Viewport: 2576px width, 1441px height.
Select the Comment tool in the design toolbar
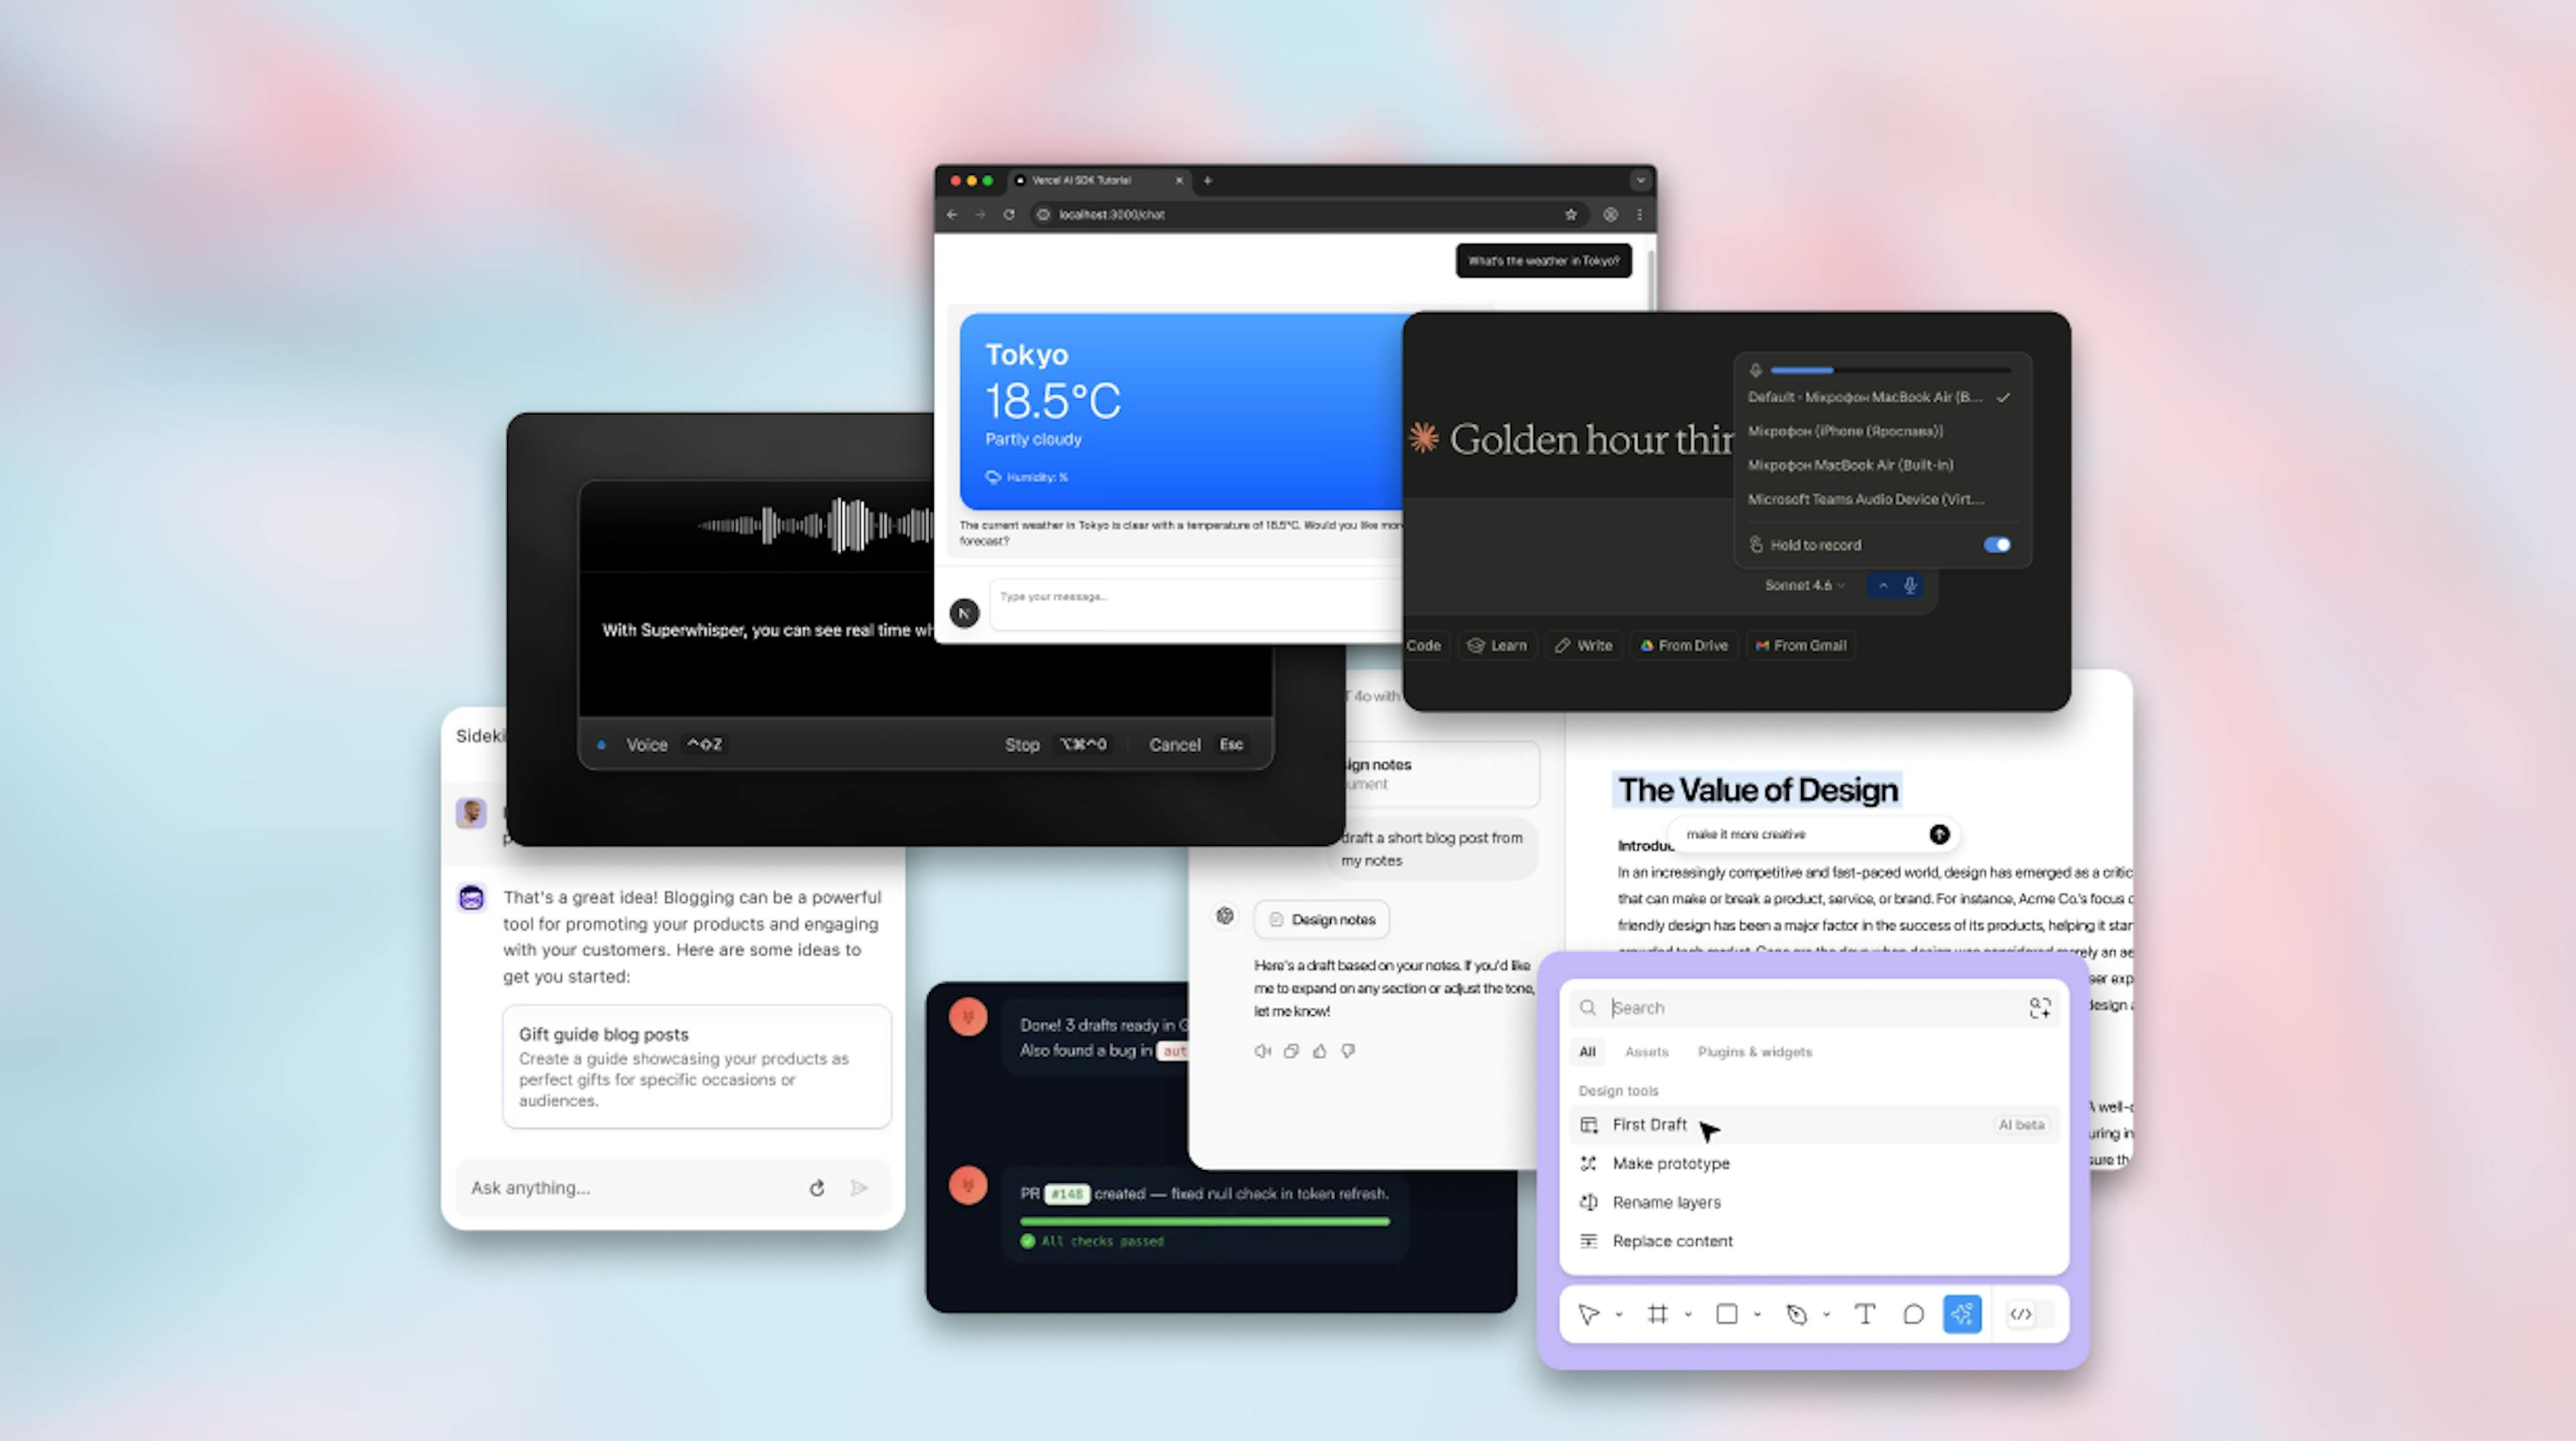1913,1314
